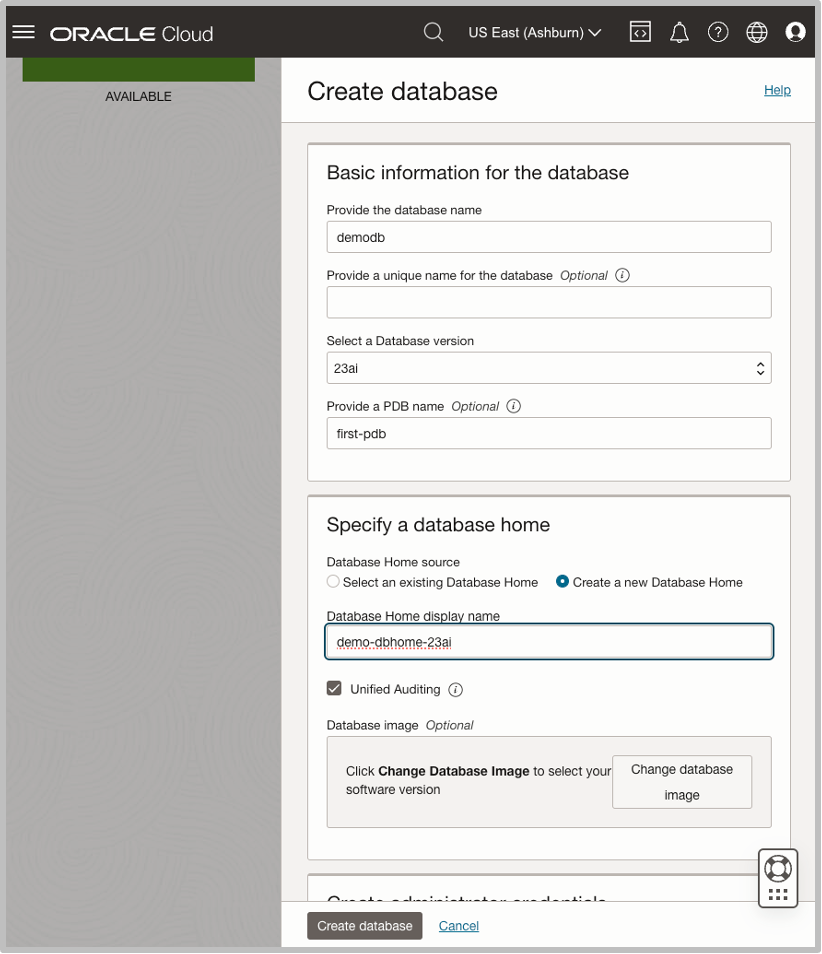Viewport: 822px width, 954px height.
Task: Open the help question-mark icon
Action: 718,31
